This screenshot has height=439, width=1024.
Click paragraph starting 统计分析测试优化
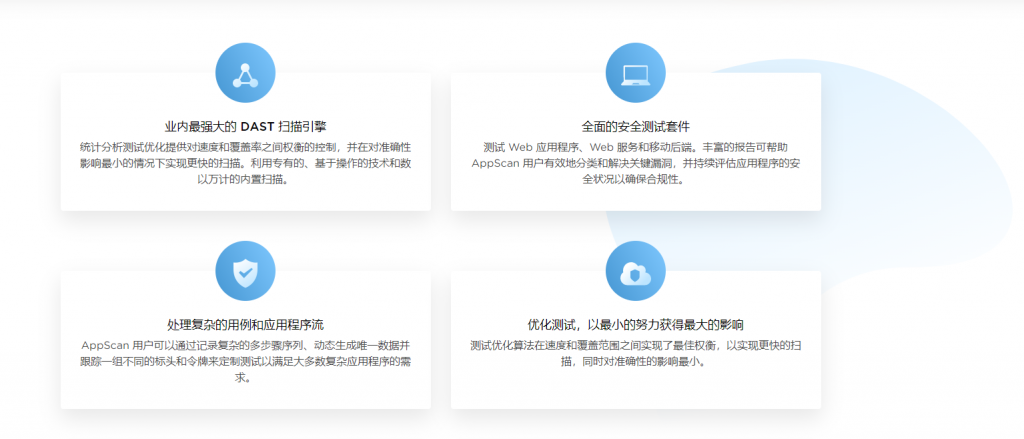(245, 163)
